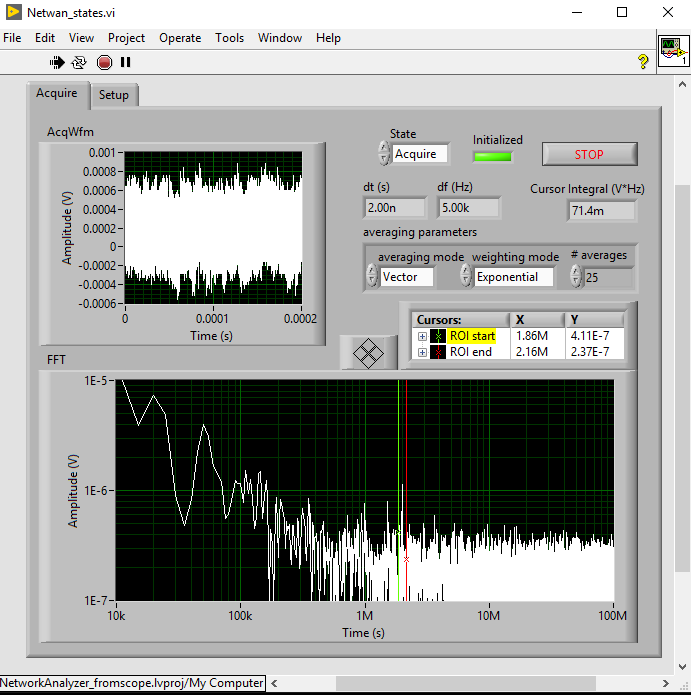691x695 pixels.
Task: Click the VI icon pane top right
Action: 672,50
